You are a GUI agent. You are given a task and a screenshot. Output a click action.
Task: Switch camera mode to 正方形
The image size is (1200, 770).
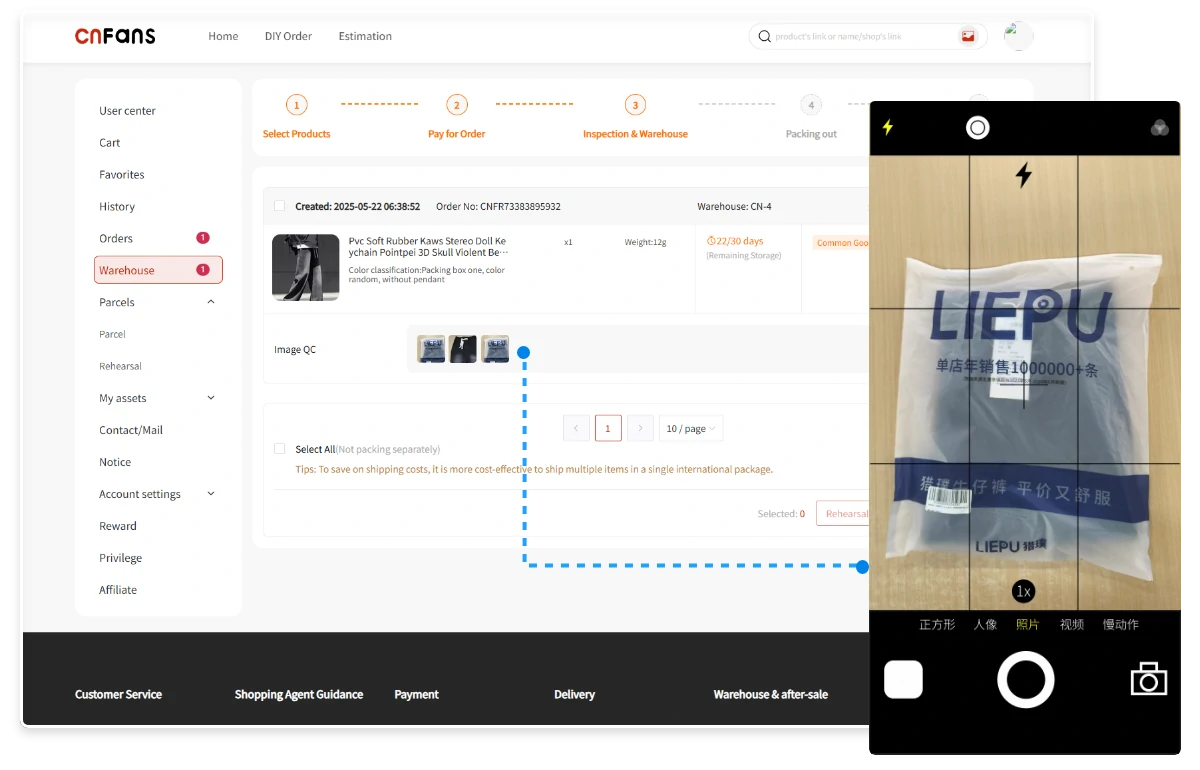[937, 624]
